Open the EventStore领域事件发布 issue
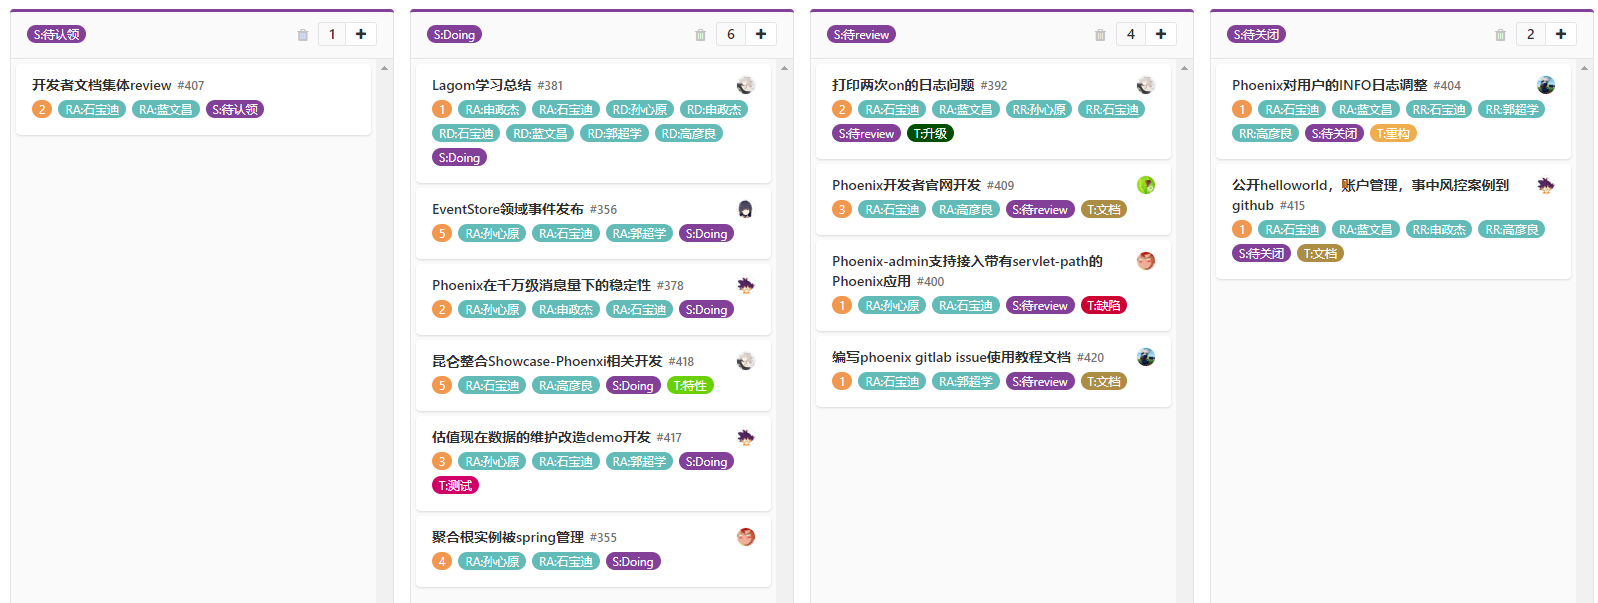 (507, 209)
